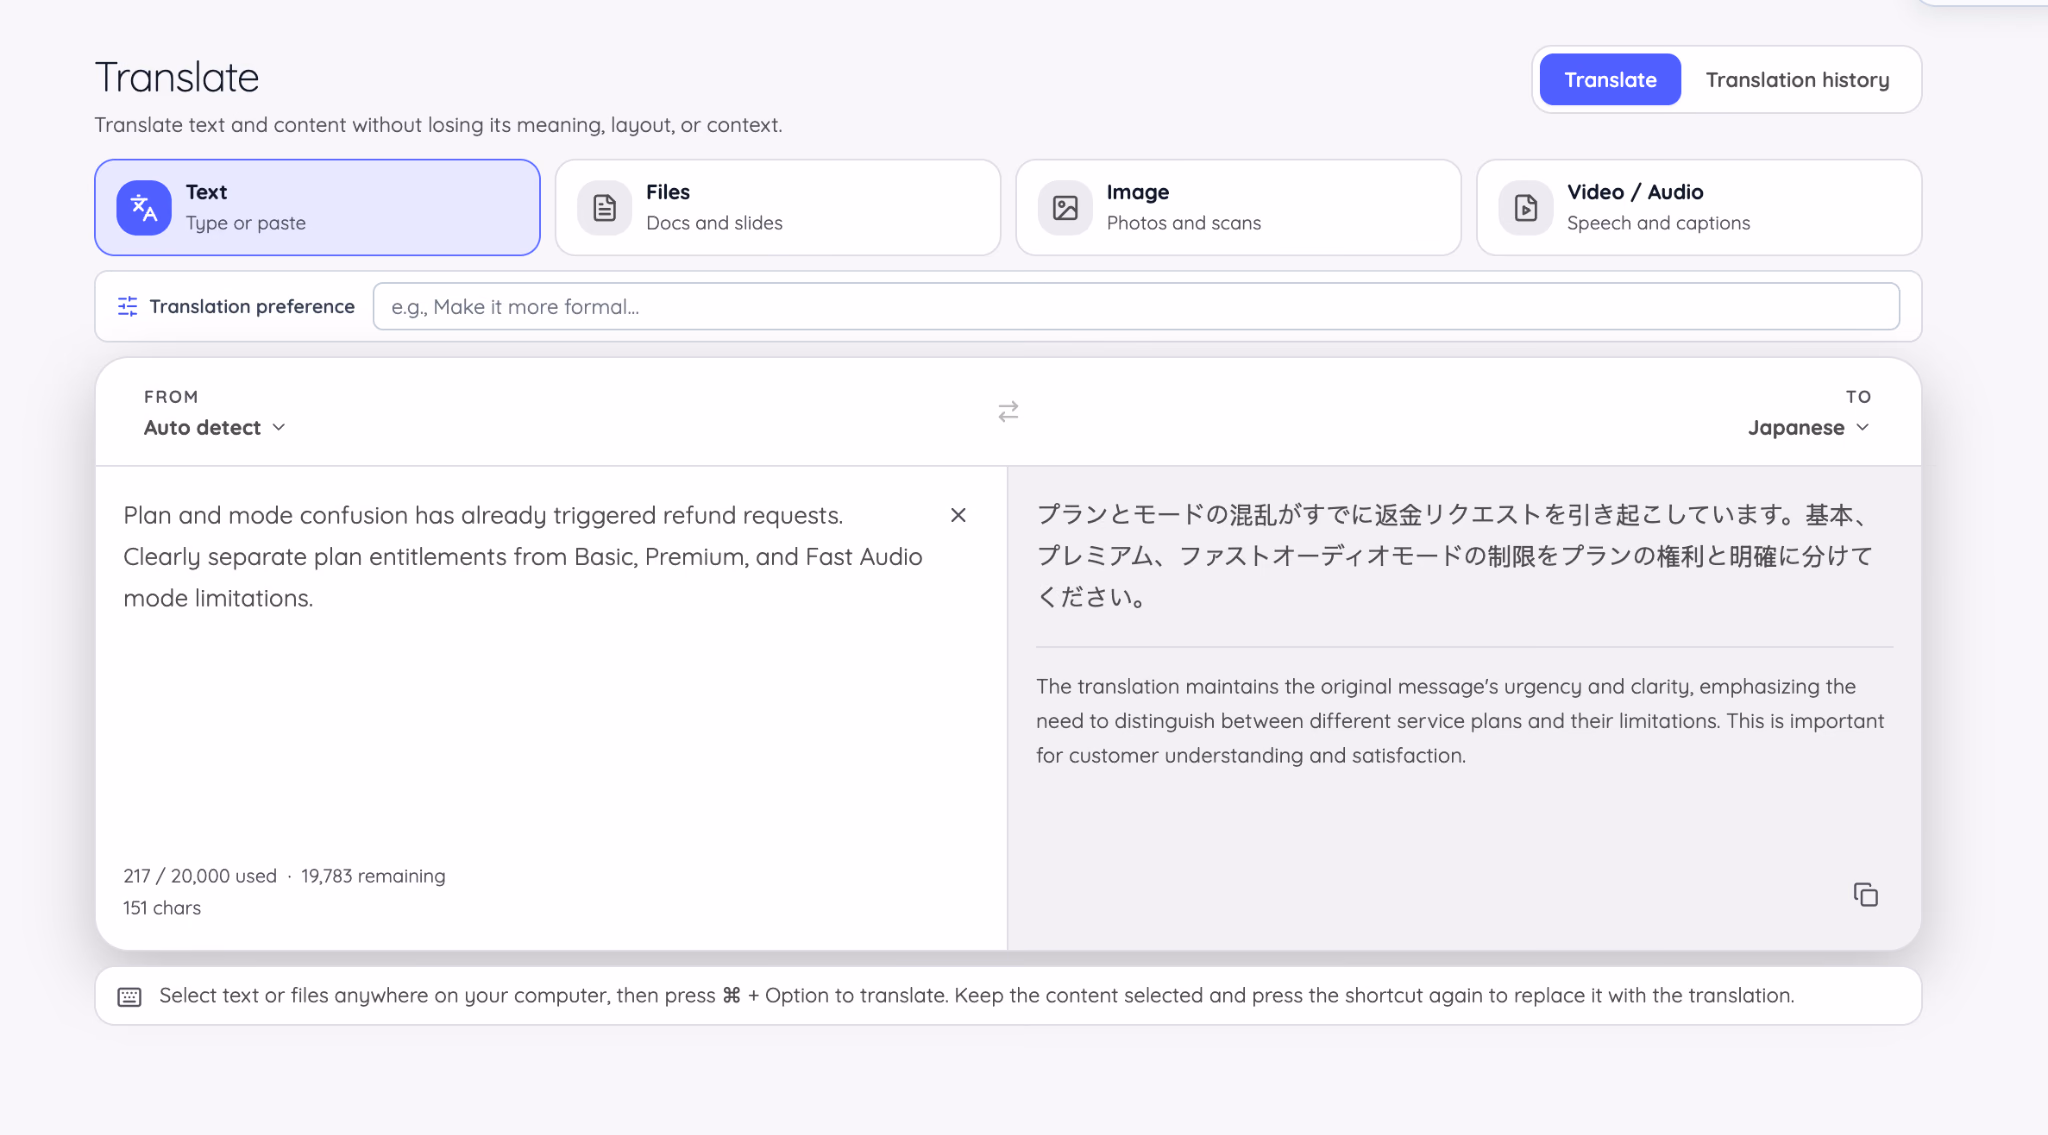Click the '151 chars' label
The height and width of the screenshot is (1135, 2048).
[162, 908]
